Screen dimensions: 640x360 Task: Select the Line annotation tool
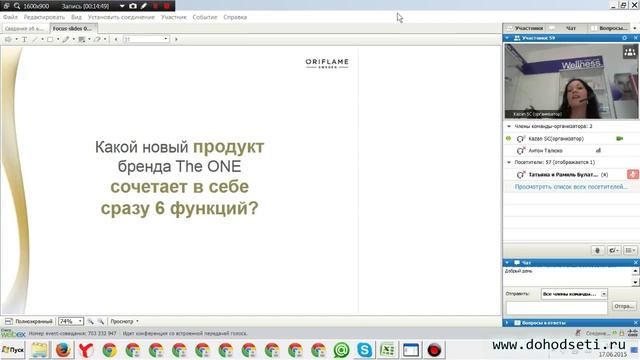coord(35,40)
